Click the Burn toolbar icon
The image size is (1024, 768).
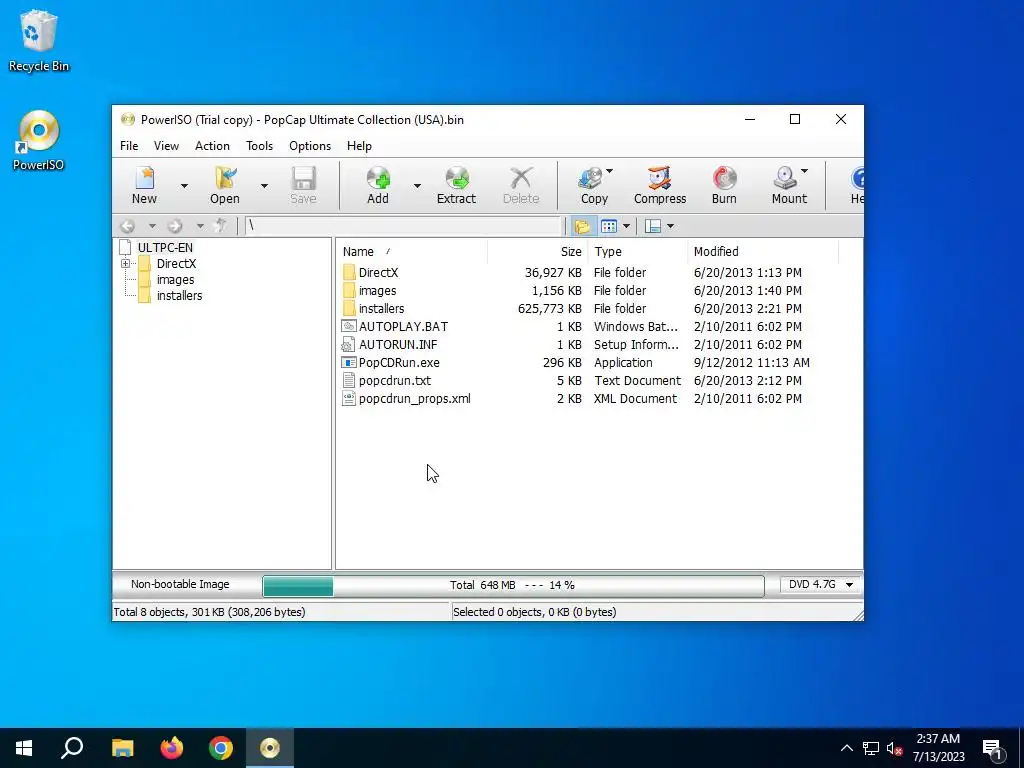pos(724,185)
